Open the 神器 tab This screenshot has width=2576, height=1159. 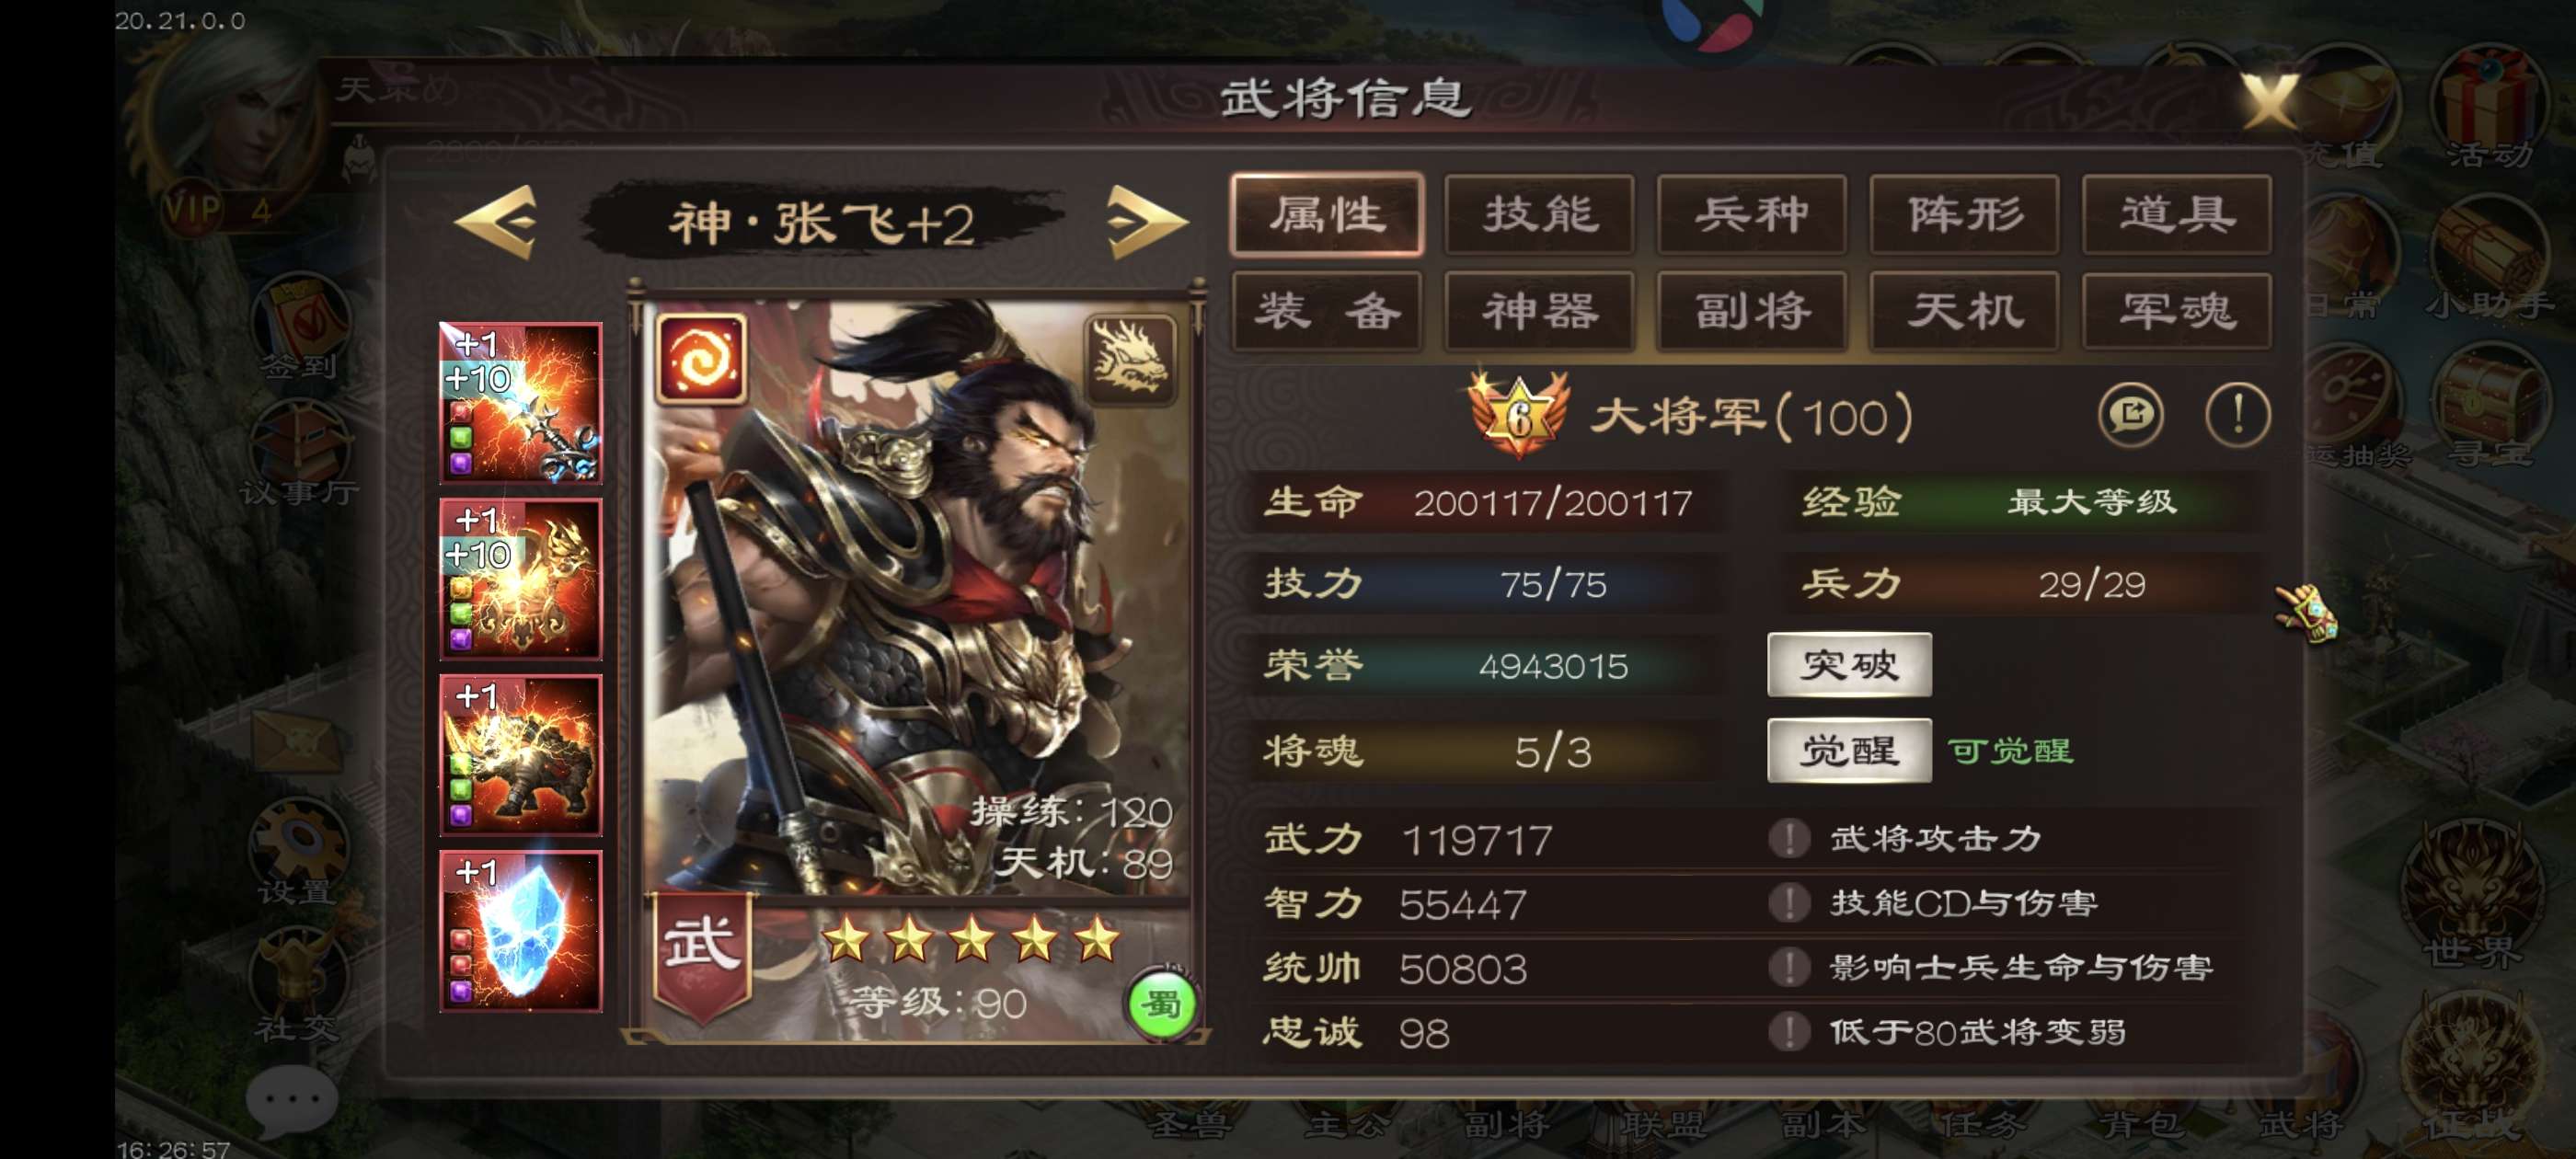tap(1539, 311)
